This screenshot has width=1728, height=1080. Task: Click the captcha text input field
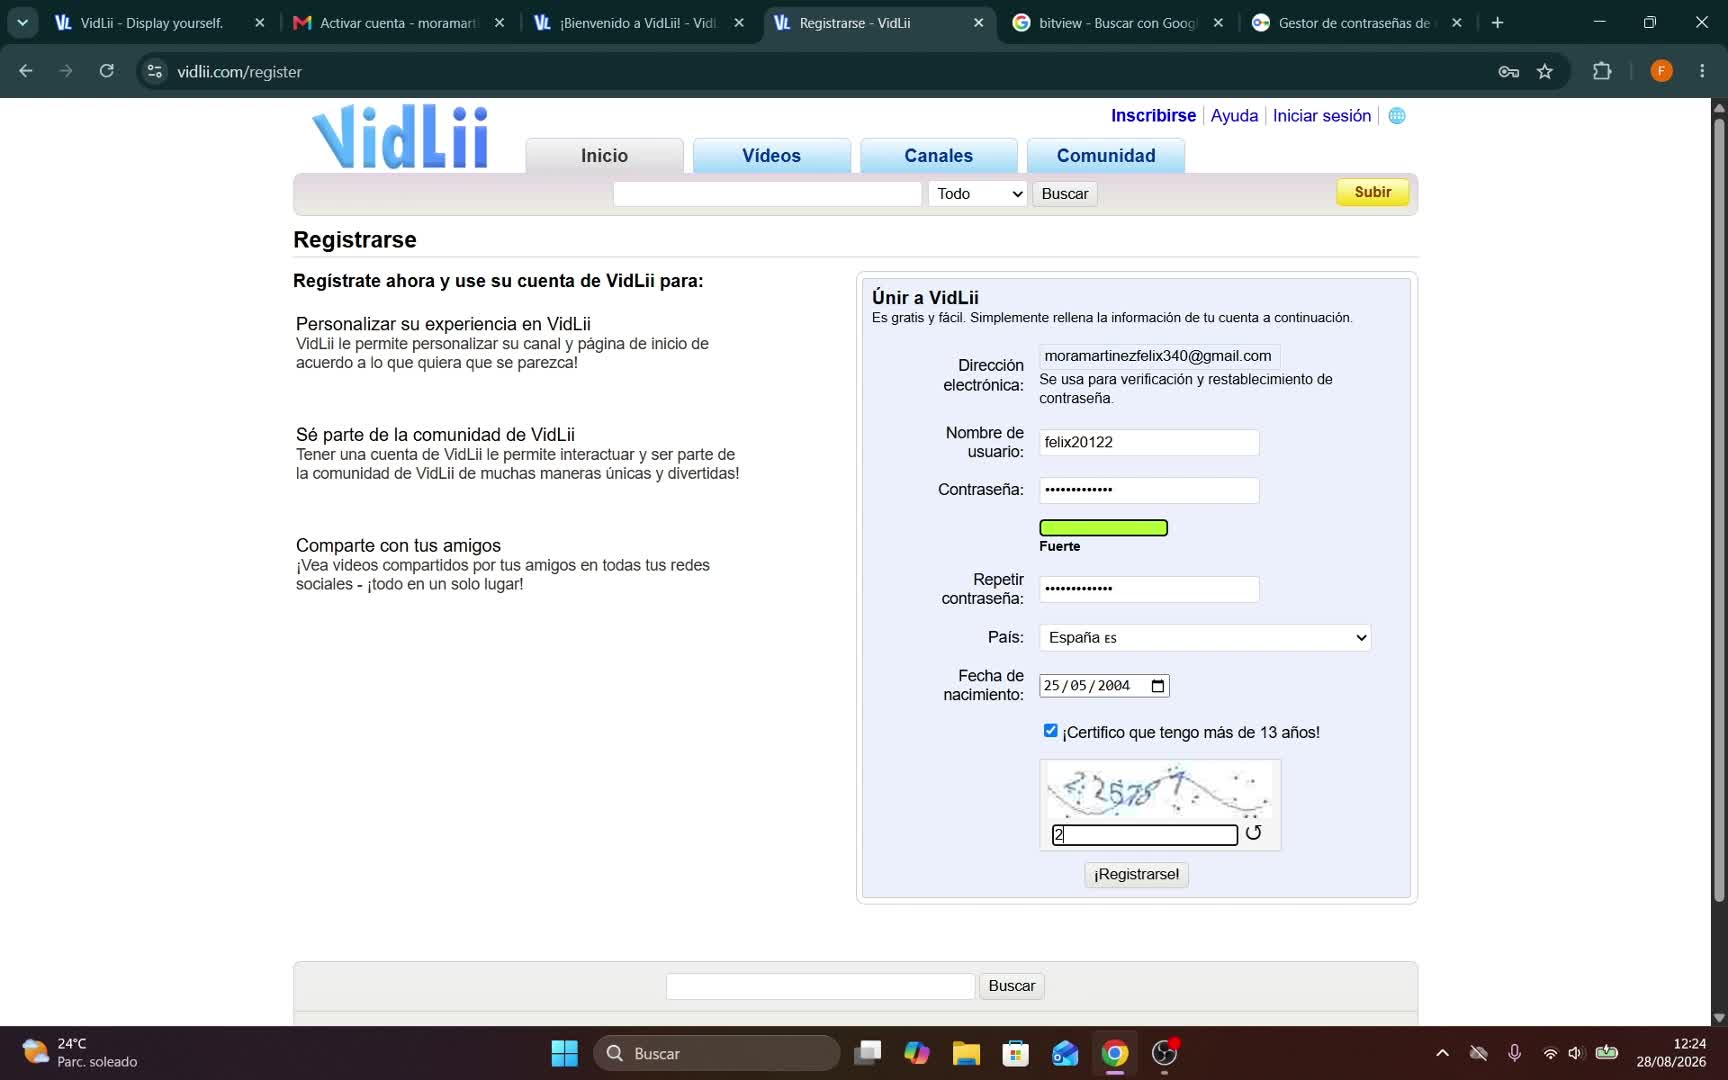click(1144, 835)
